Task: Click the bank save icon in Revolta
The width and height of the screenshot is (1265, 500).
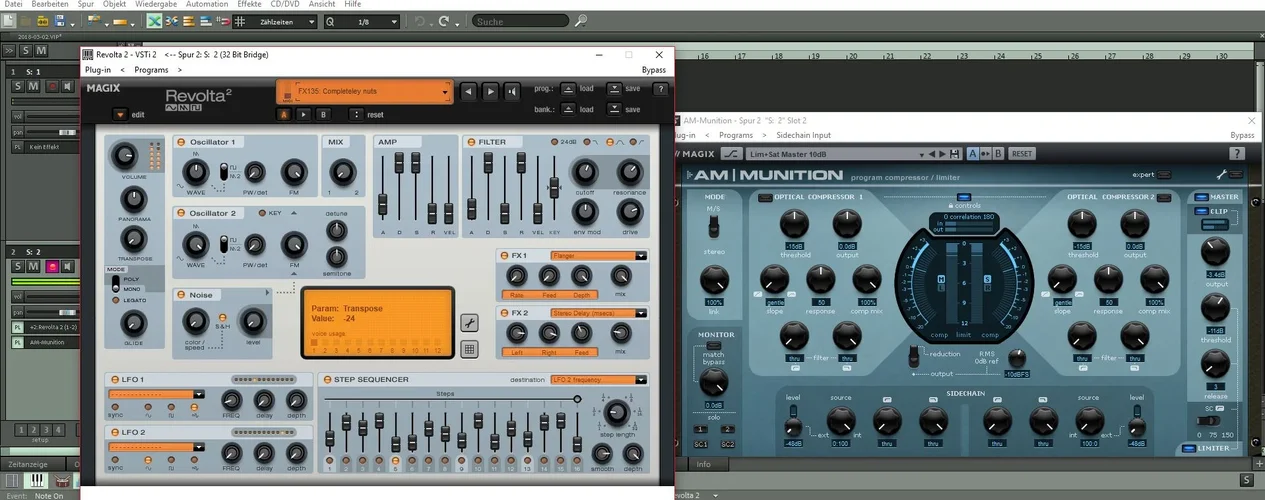Action: coord(614,110)
